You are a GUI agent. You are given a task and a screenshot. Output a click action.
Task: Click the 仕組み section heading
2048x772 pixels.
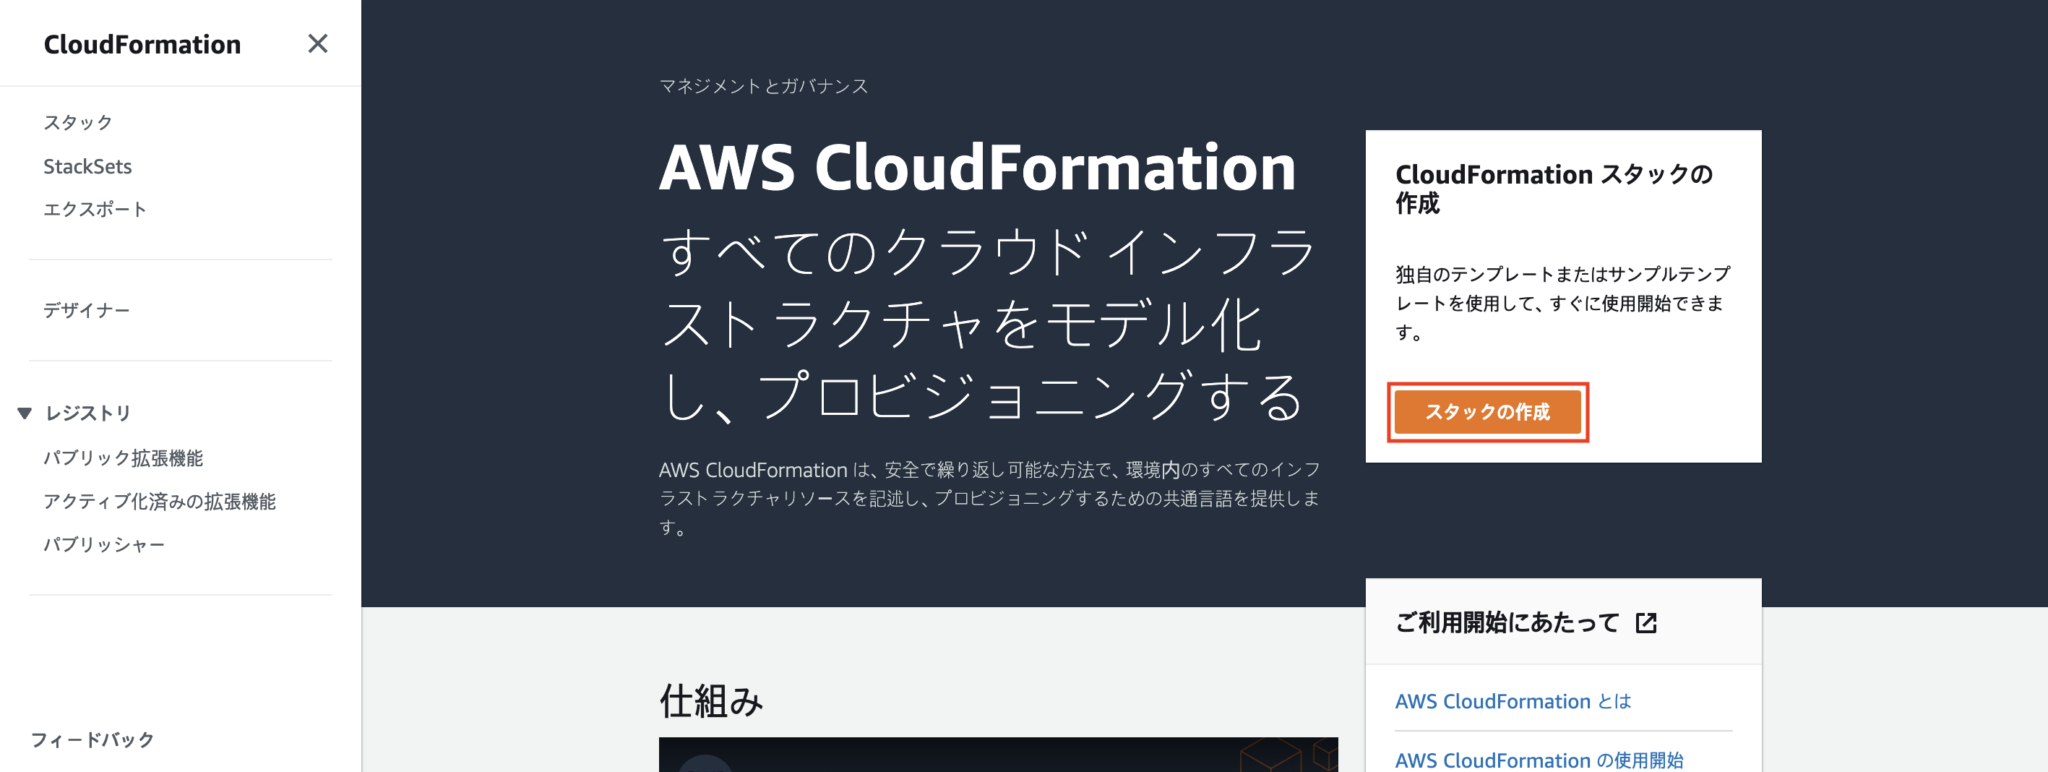click(x=712, y=701)
